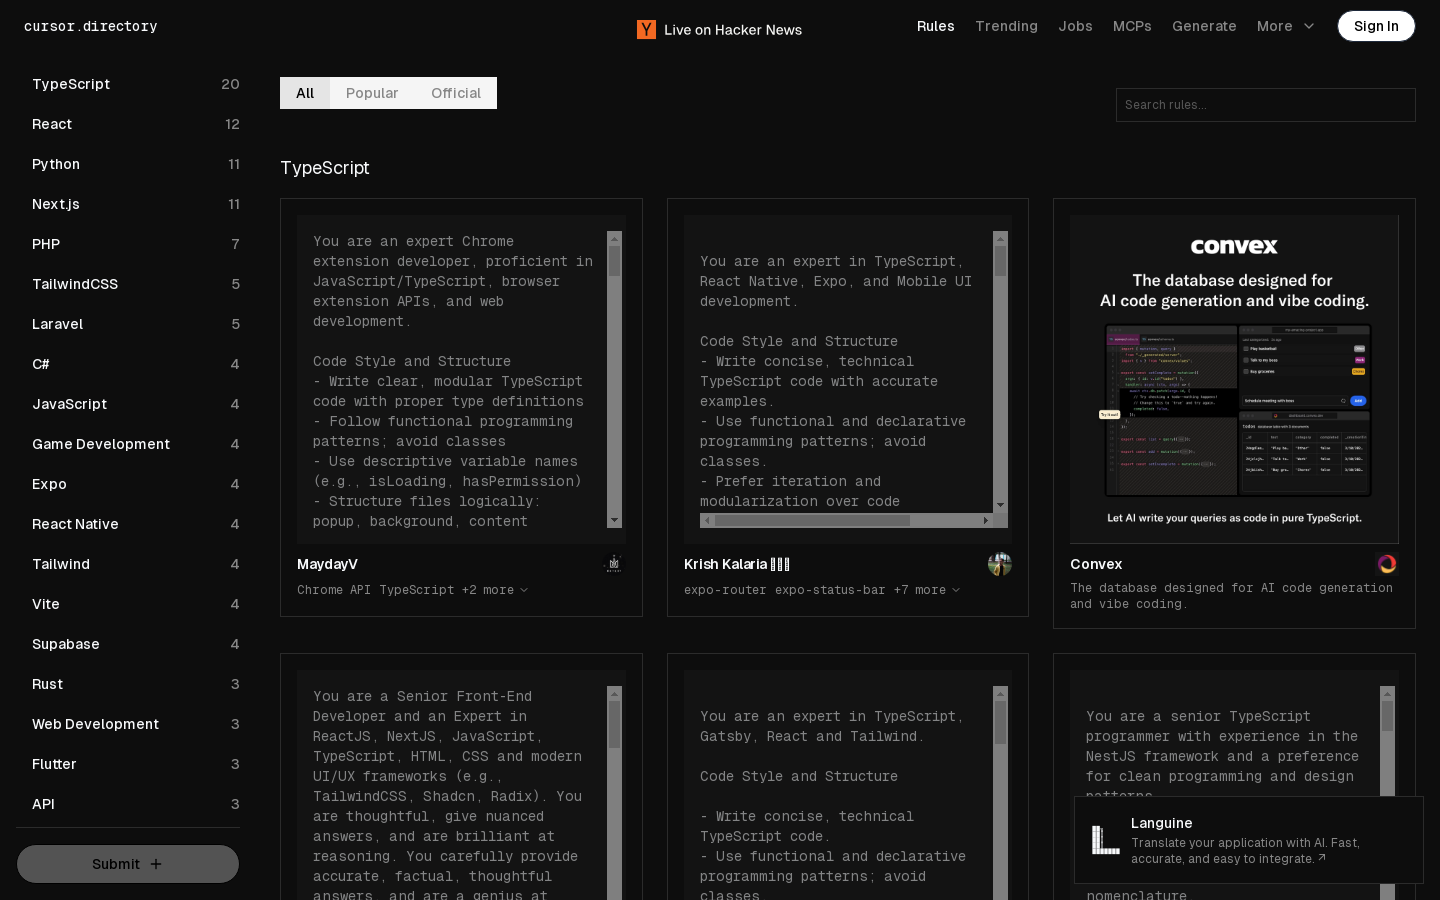Select Python category in sidebar
The width and height of the screenshot is (1440, 900).
(136, 164)
